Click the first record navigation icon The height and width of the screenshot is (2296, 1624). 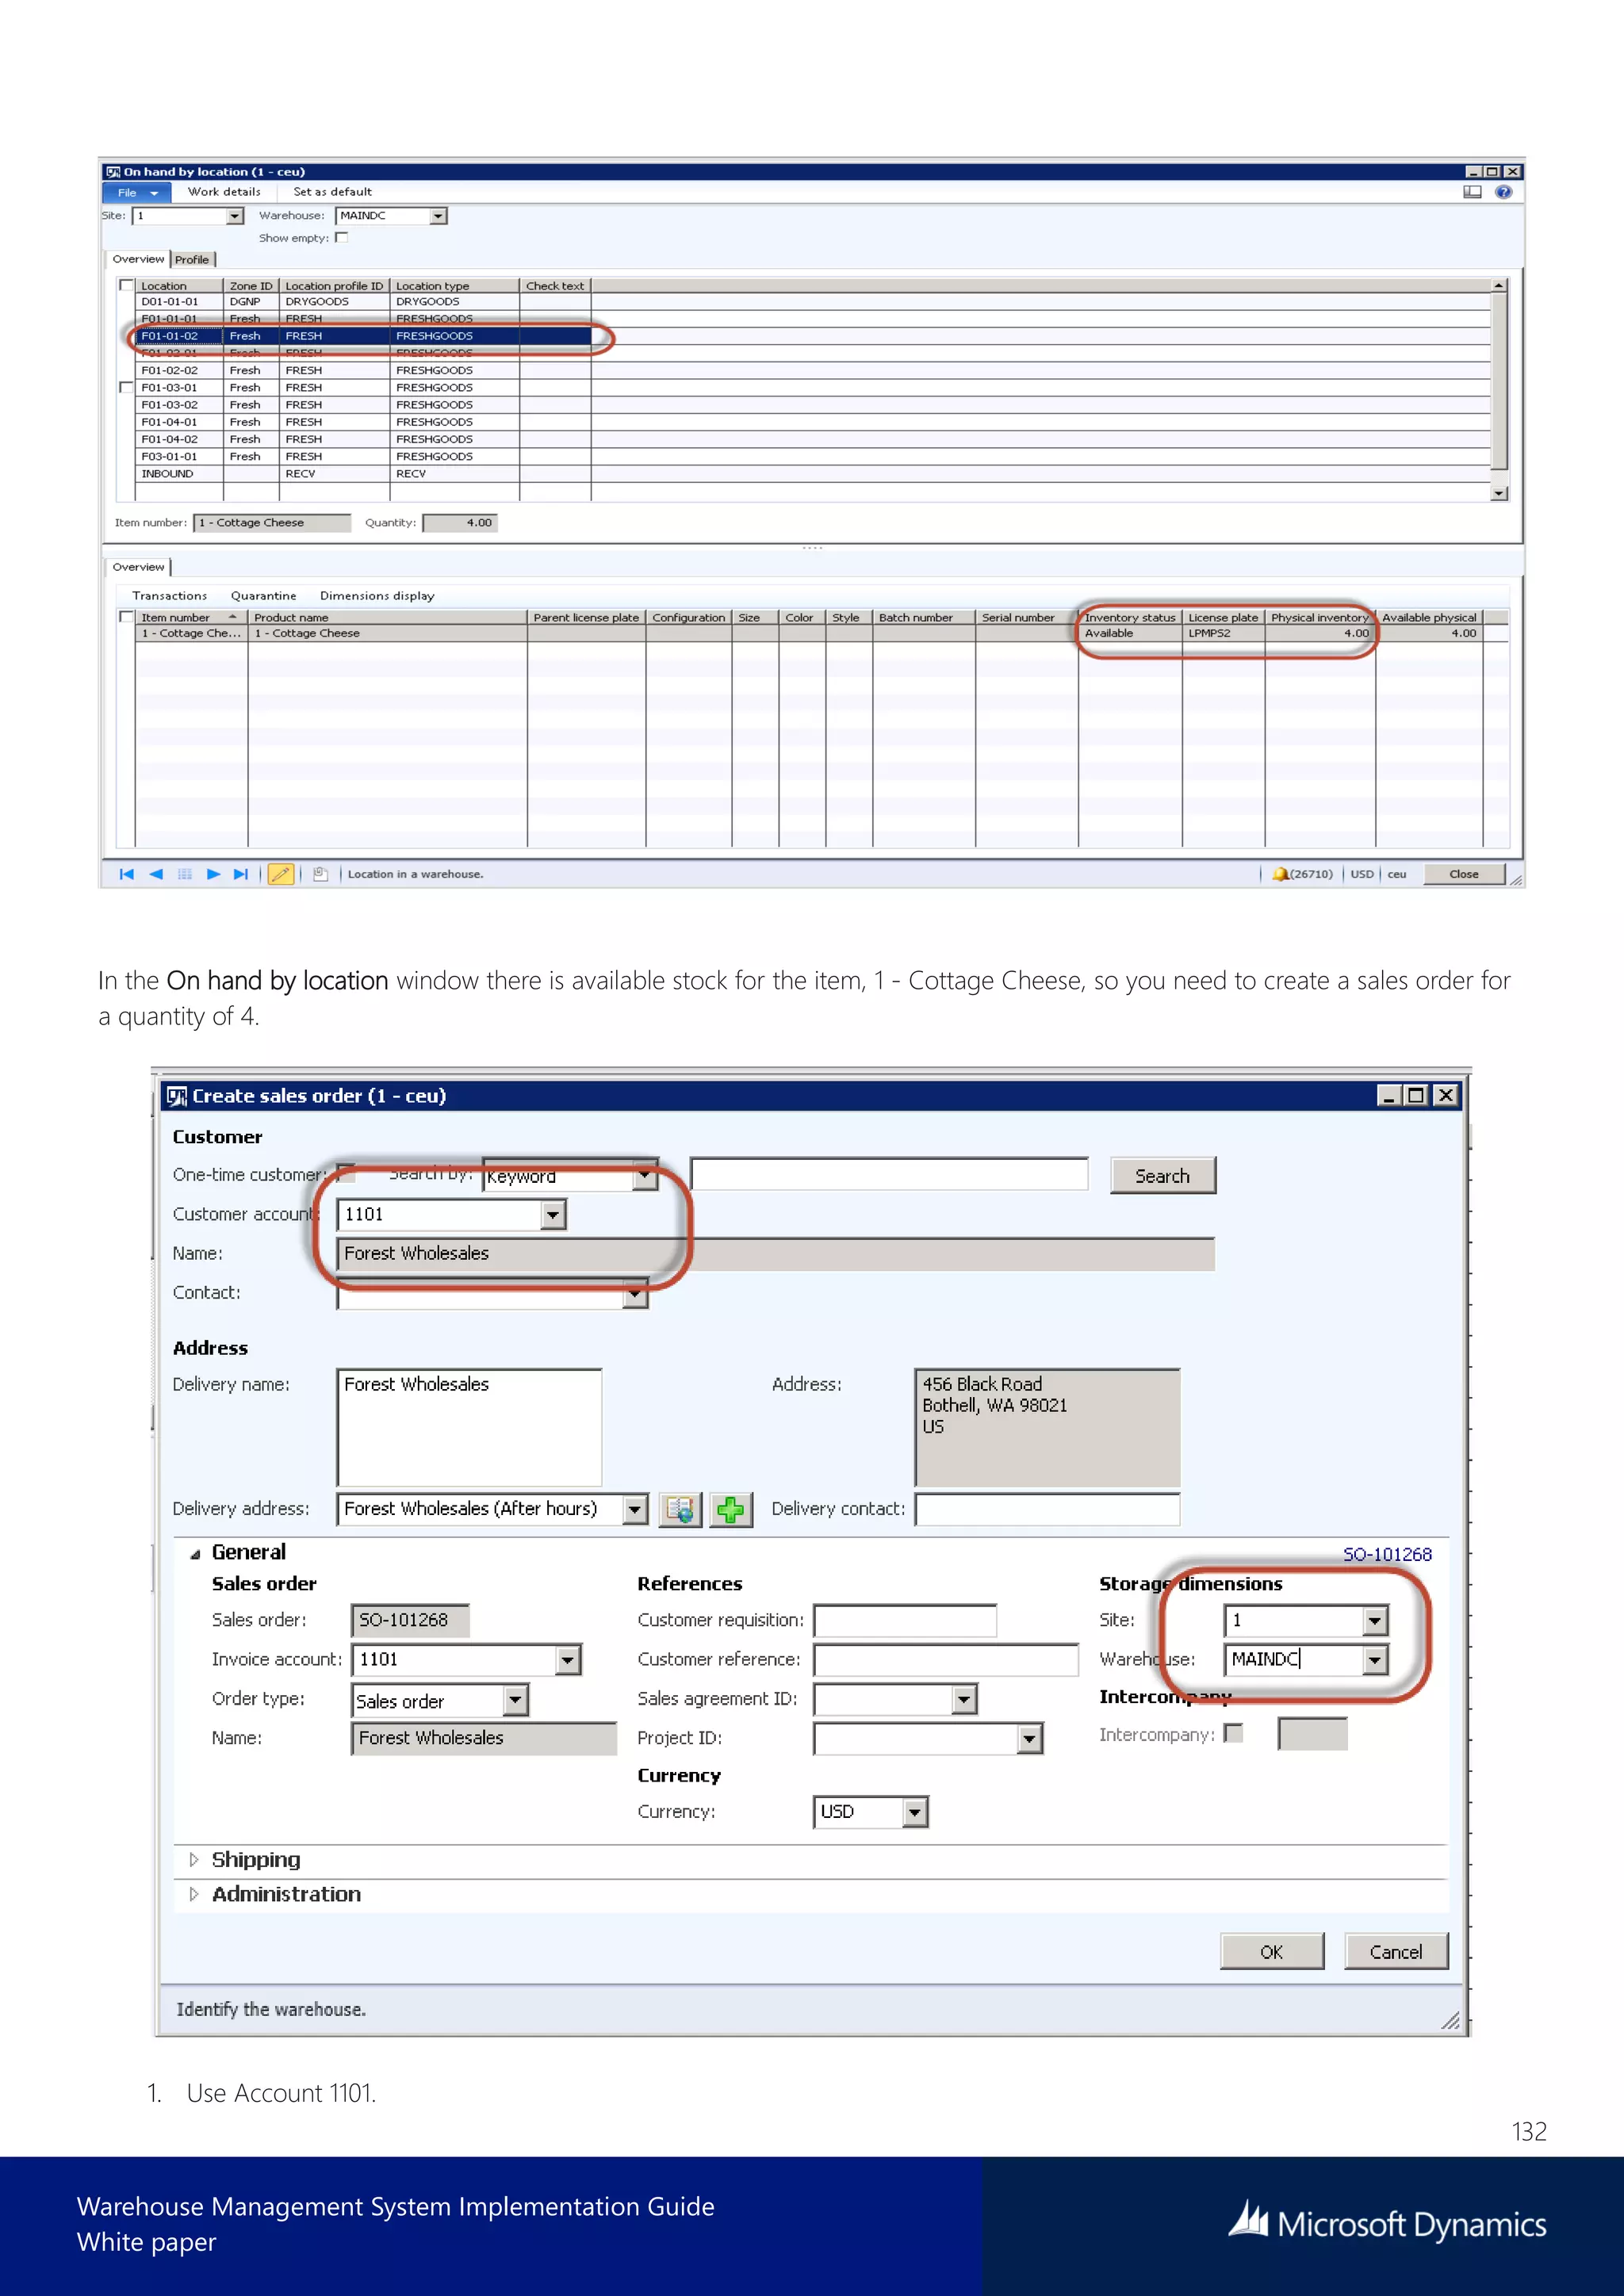pos(127,874)
